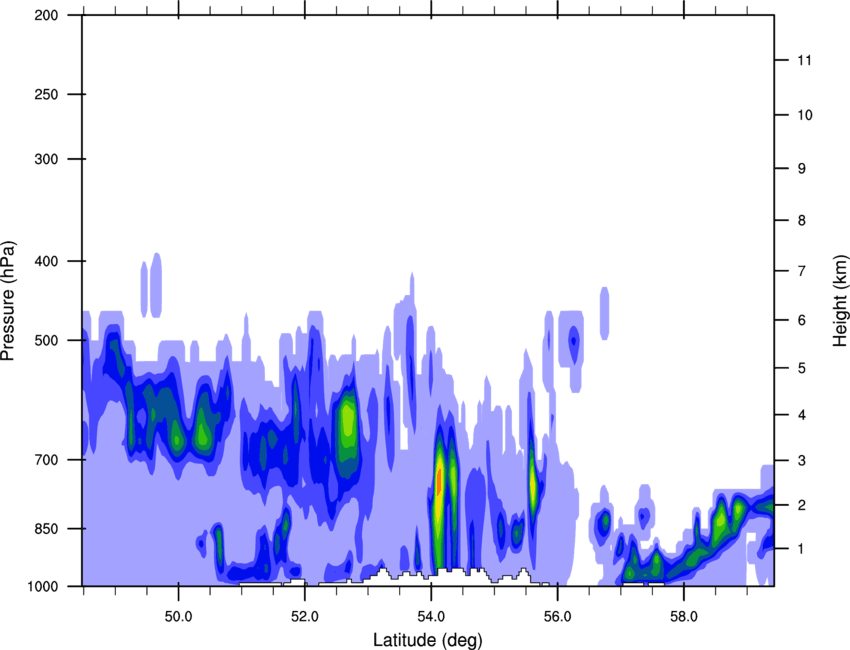This screenshot has height=650, width=850.
Task: Select the 50.0 latitude tick label
Action: [x=178, y=613]
